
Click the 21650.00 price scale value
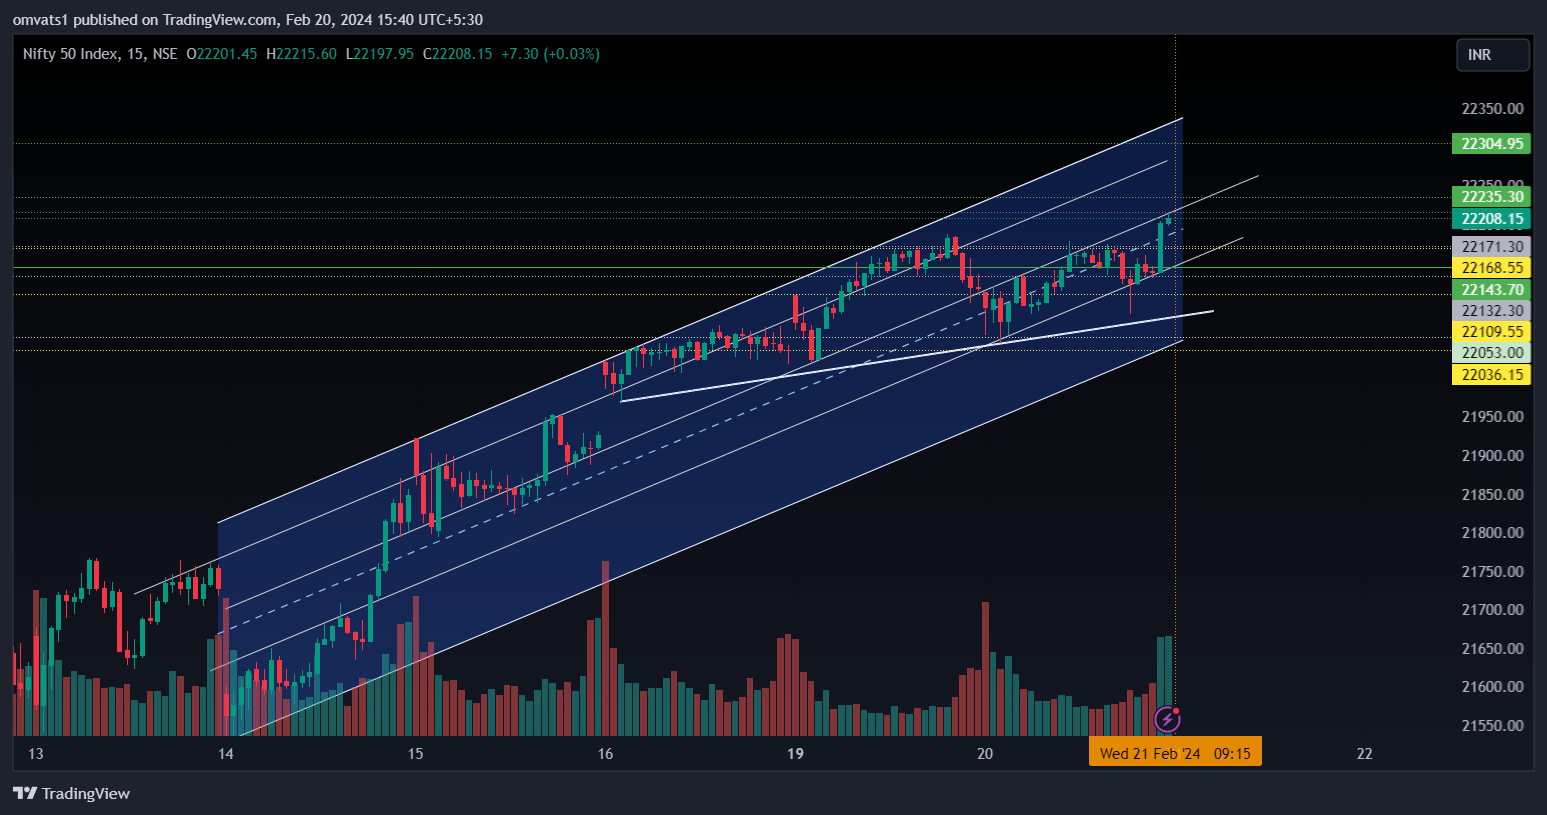point(1492,649)
